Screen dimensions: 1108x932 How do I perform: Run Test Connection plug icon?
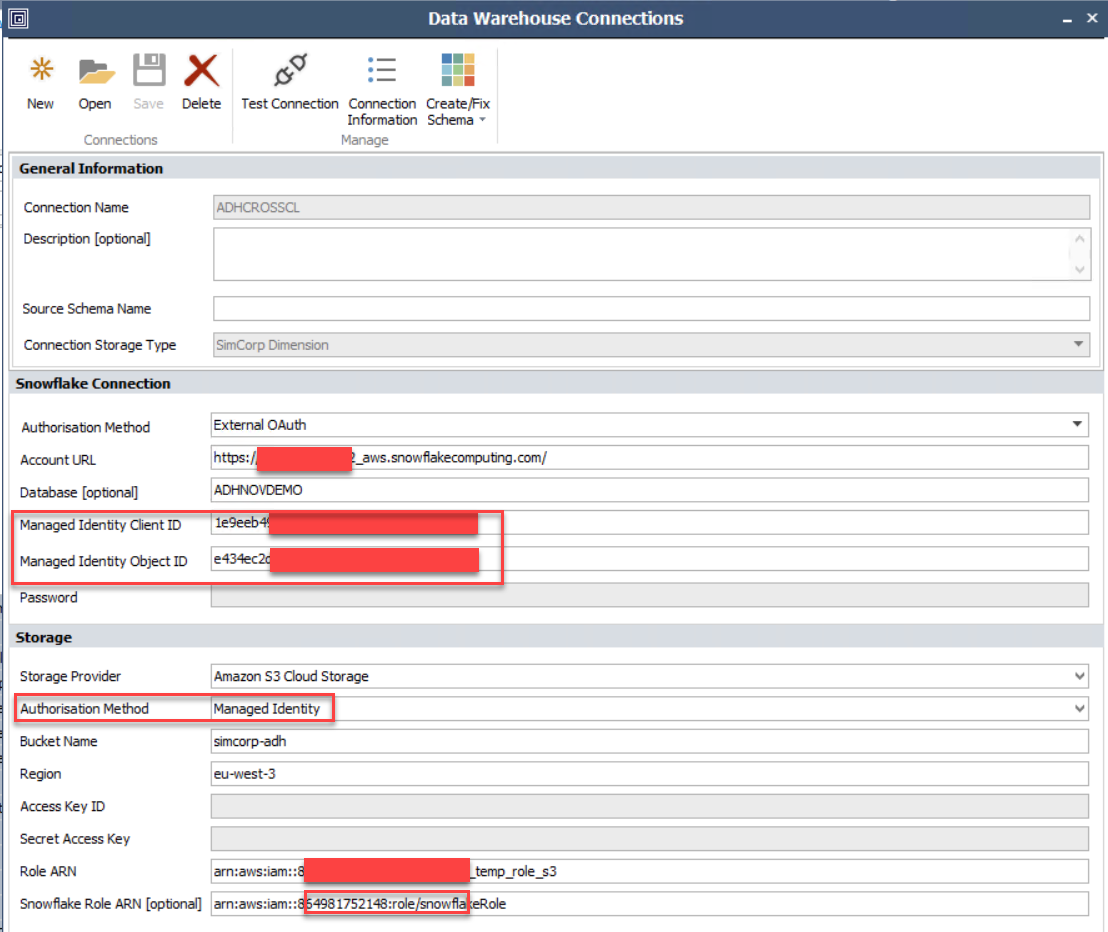[x=290, y=70]
